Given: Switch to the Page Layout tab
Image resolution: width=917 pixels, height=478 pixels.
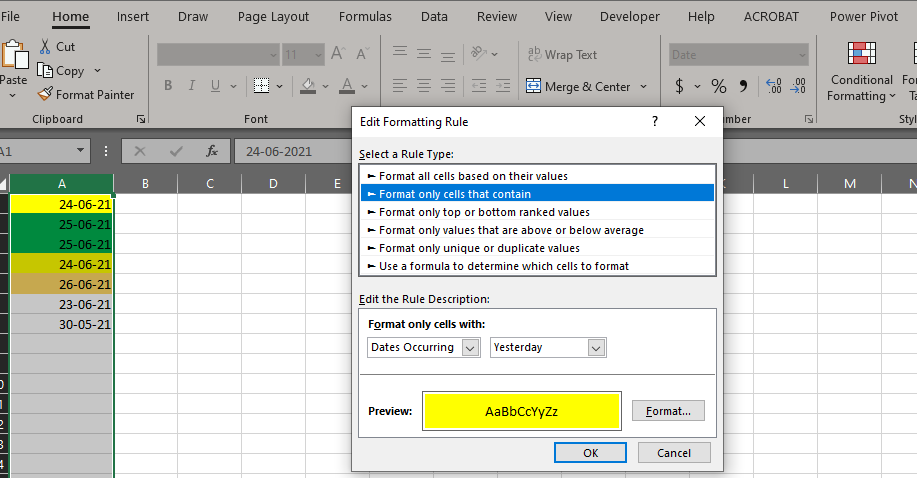Looking at the screenshot, I should coord(273,16).
